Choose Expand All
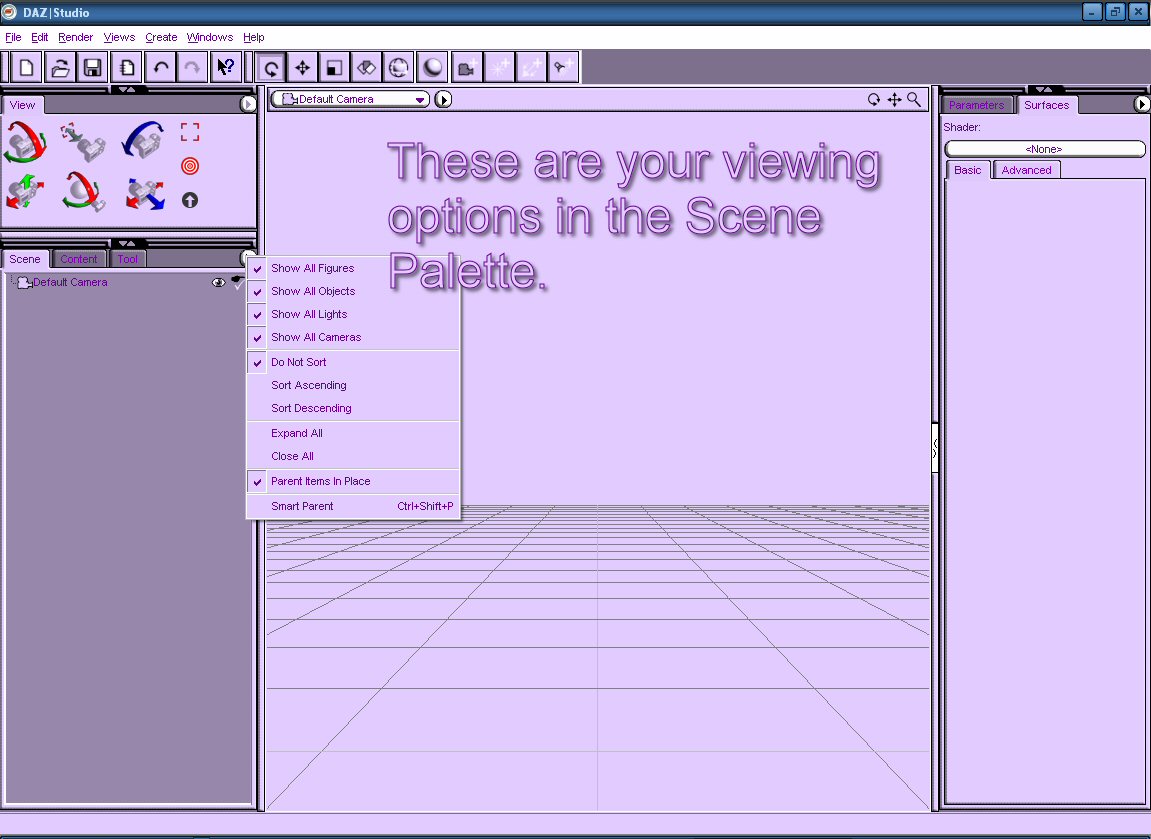This screenshot has width=1151, height=839. [x=353, y=433]
